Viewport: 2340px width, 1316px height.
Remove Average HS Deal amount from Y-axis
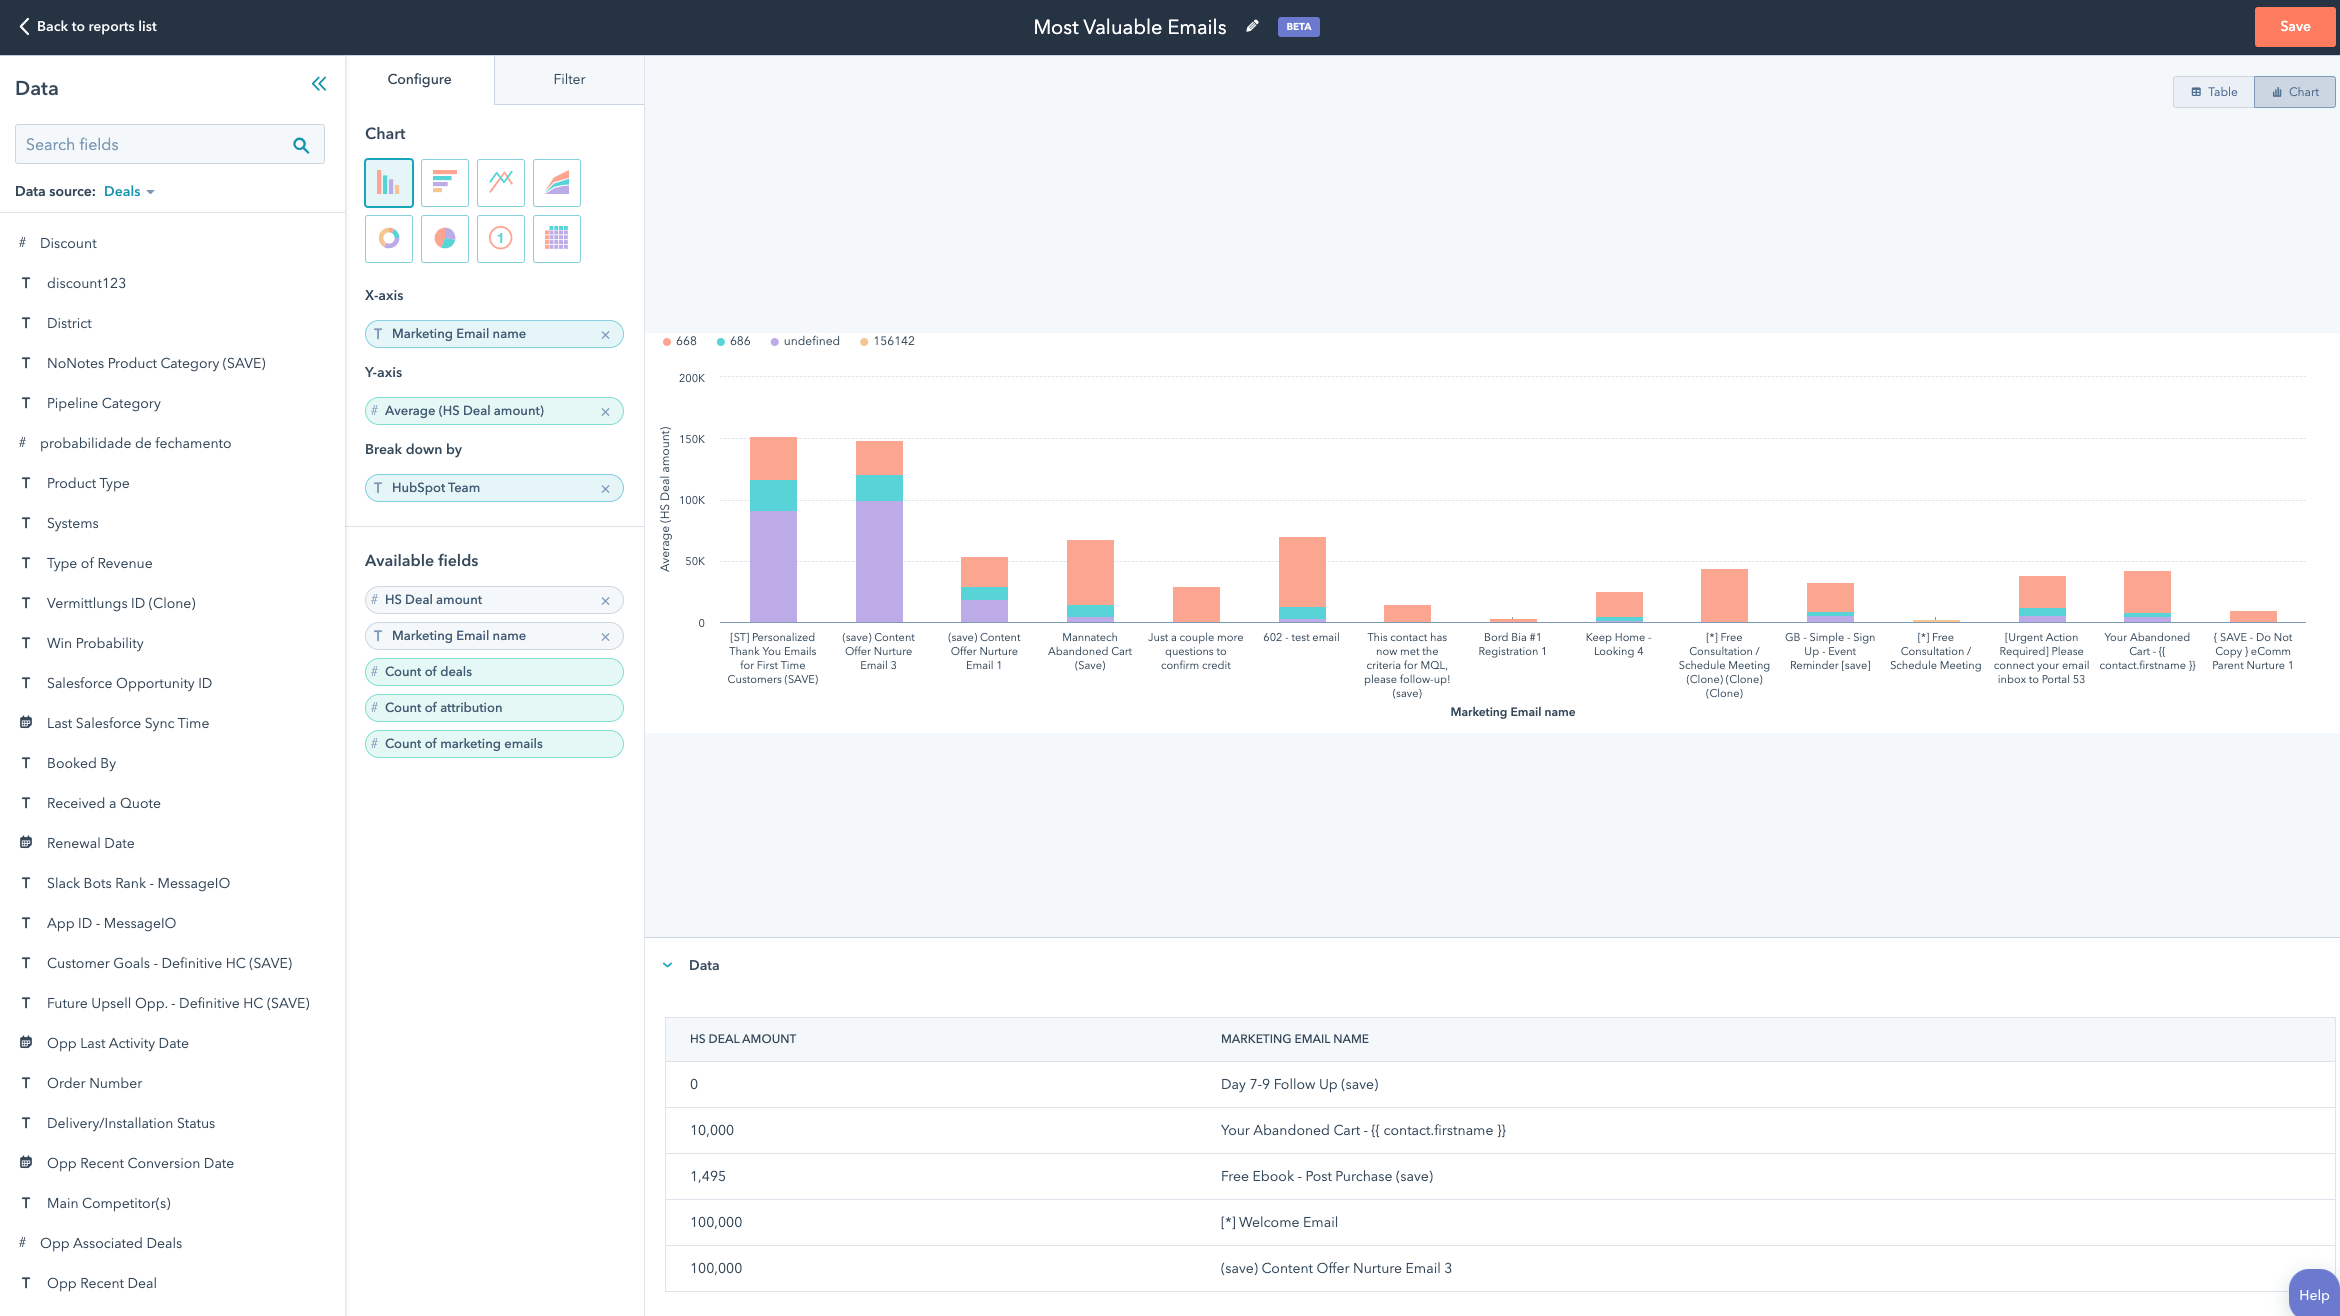[x=608, y=410]
